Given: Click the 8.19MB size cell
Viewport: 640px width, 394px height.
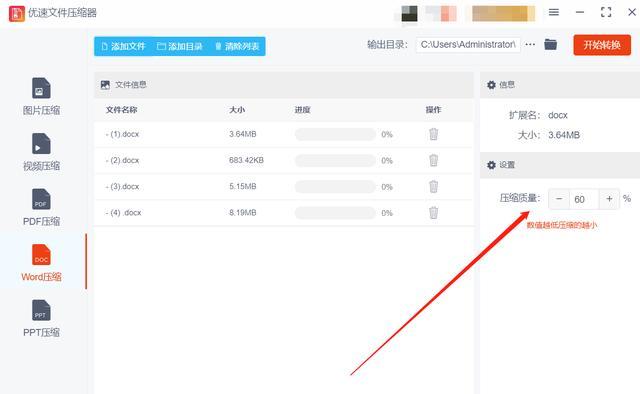Looking at the screenshot, I should (242, 212).
